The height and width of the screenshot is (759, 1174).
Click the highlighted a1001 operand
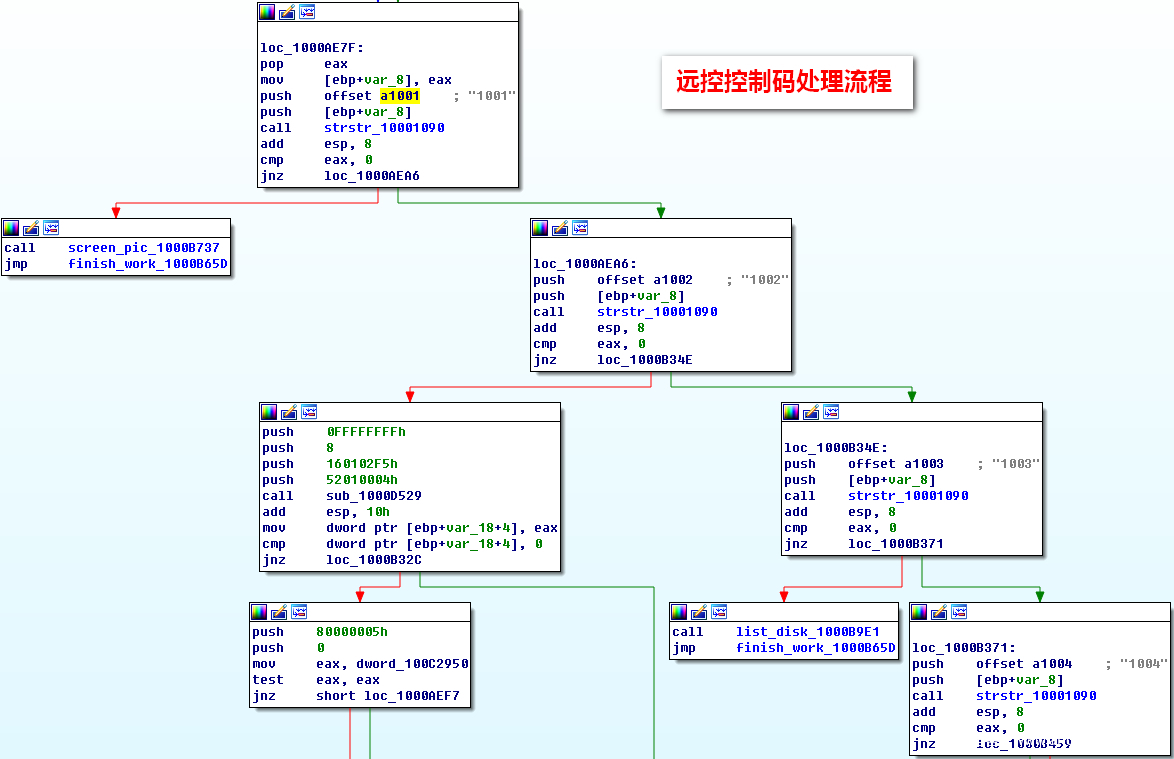(x=399, y=96)
